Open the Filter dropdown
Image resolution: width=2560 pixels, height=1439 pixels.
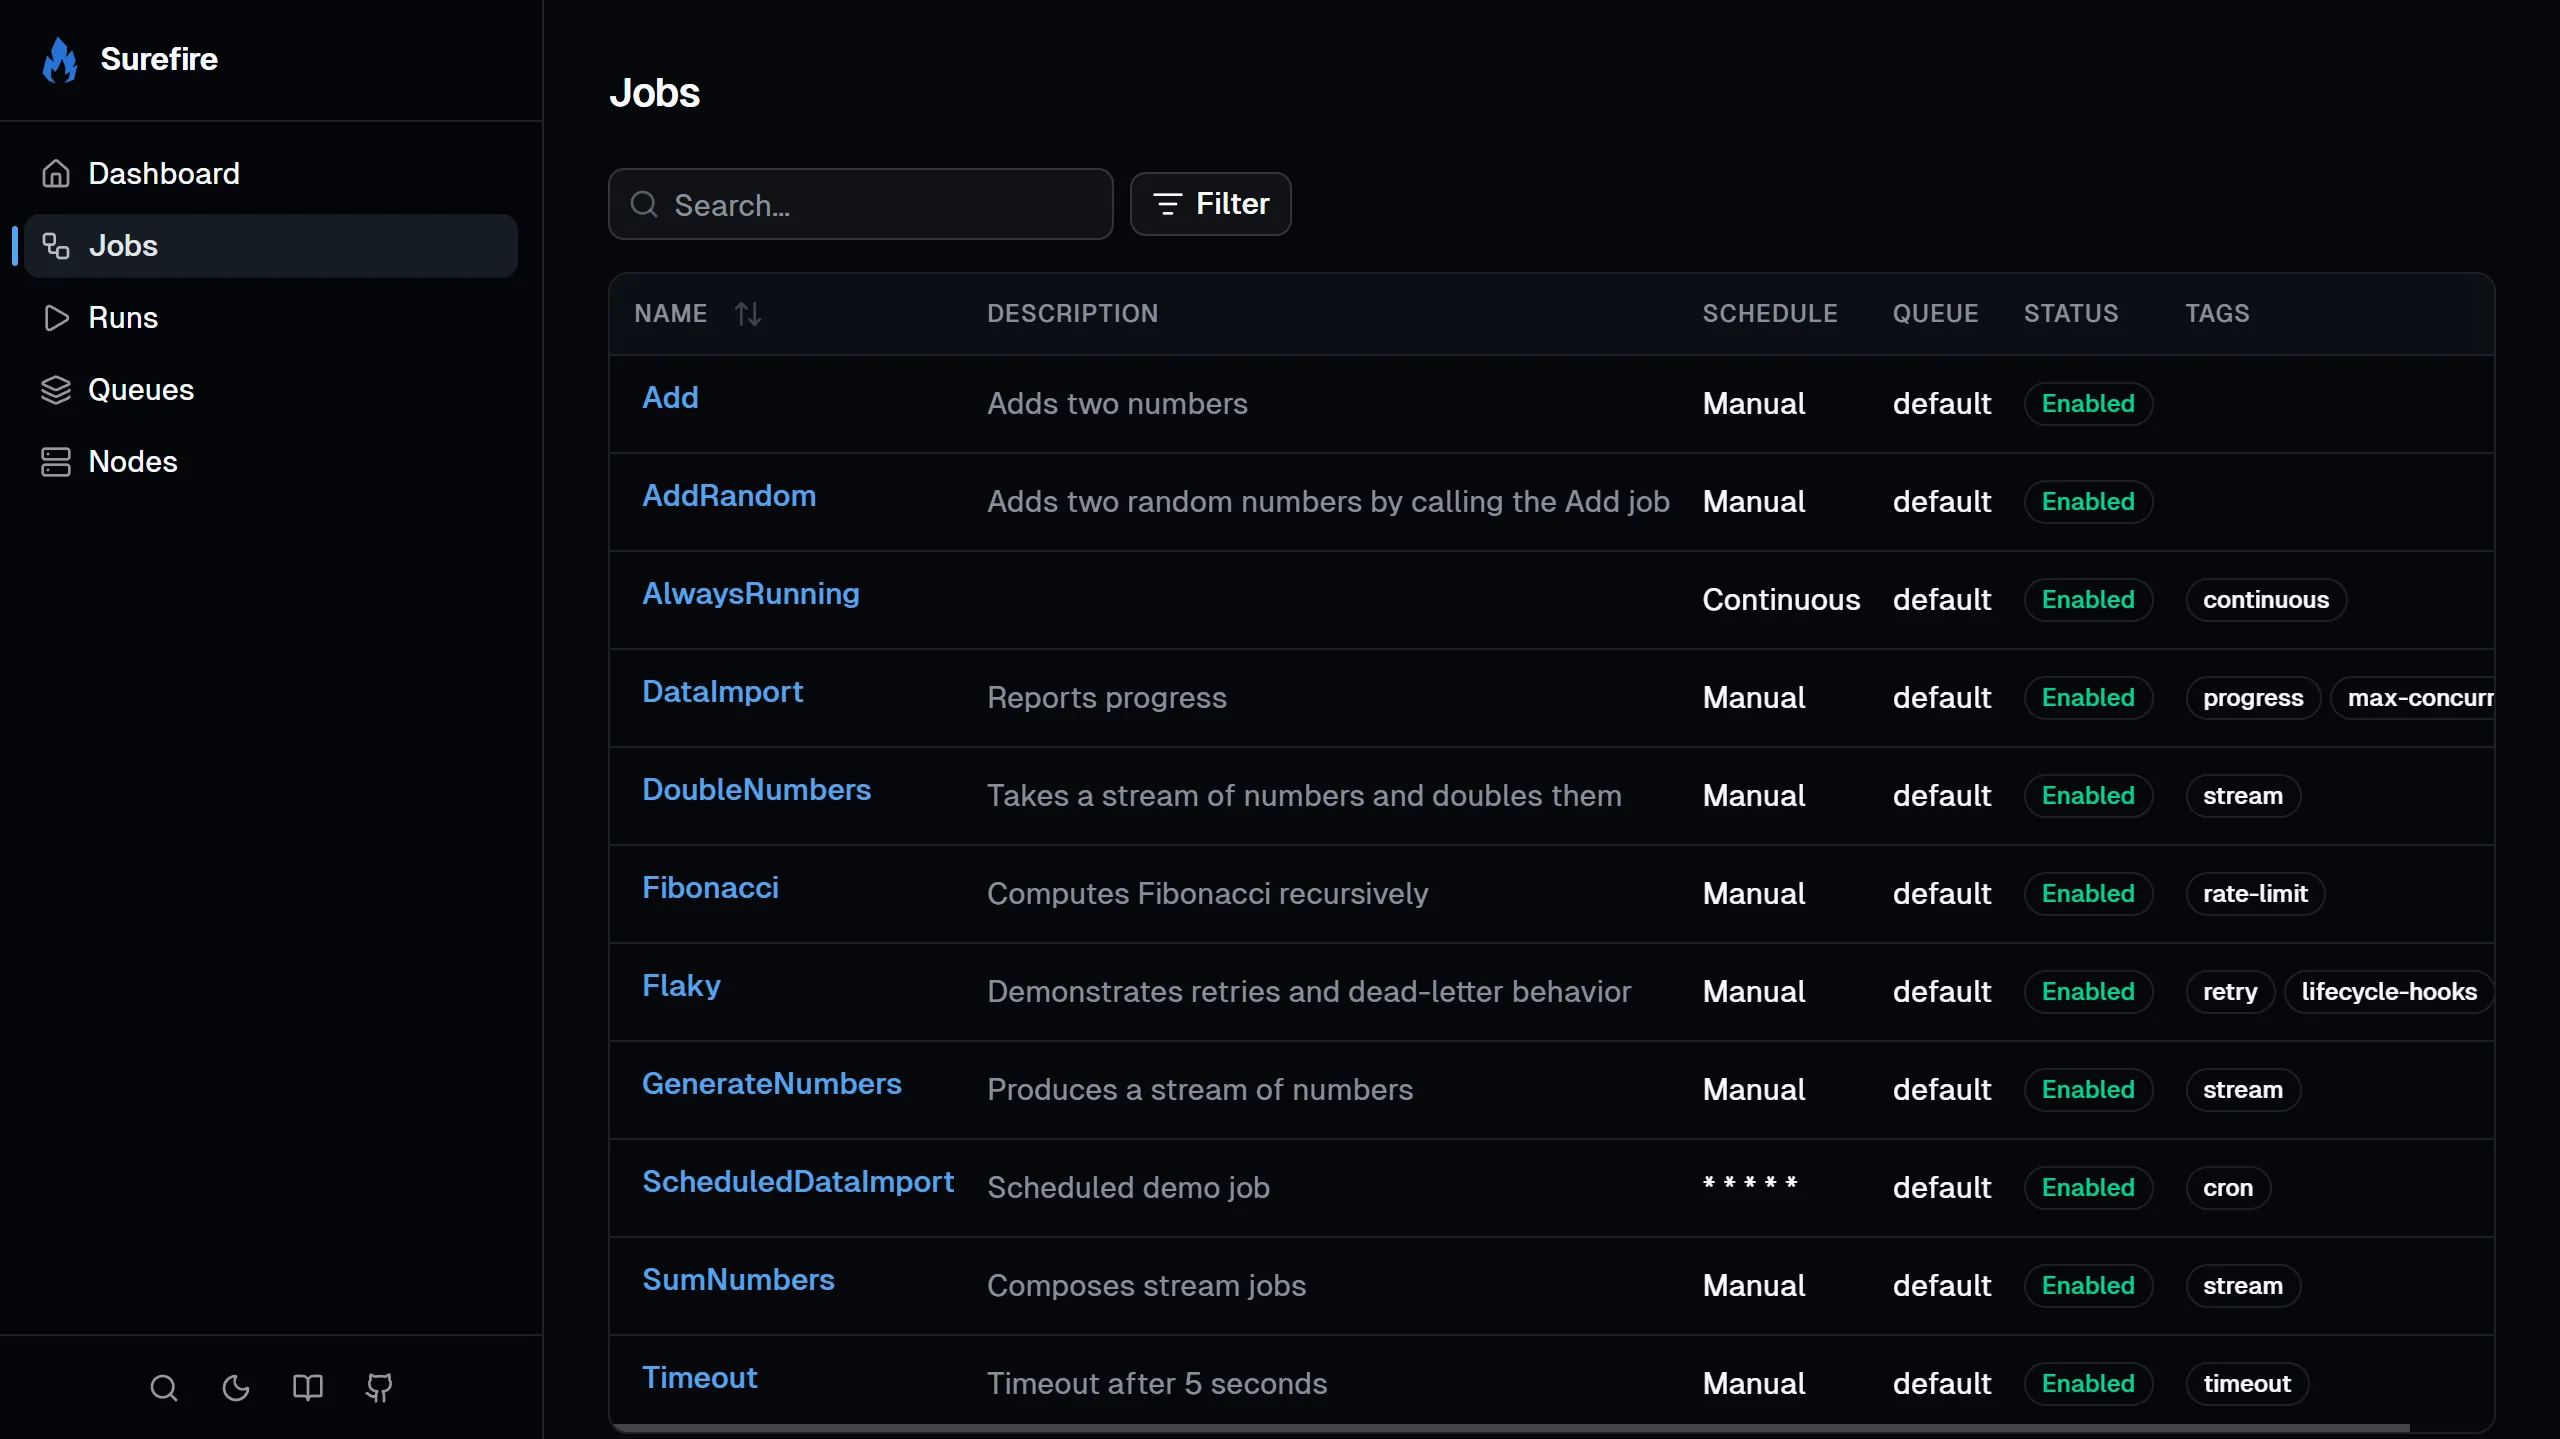pyautogui.click(x=1210, y=204)
